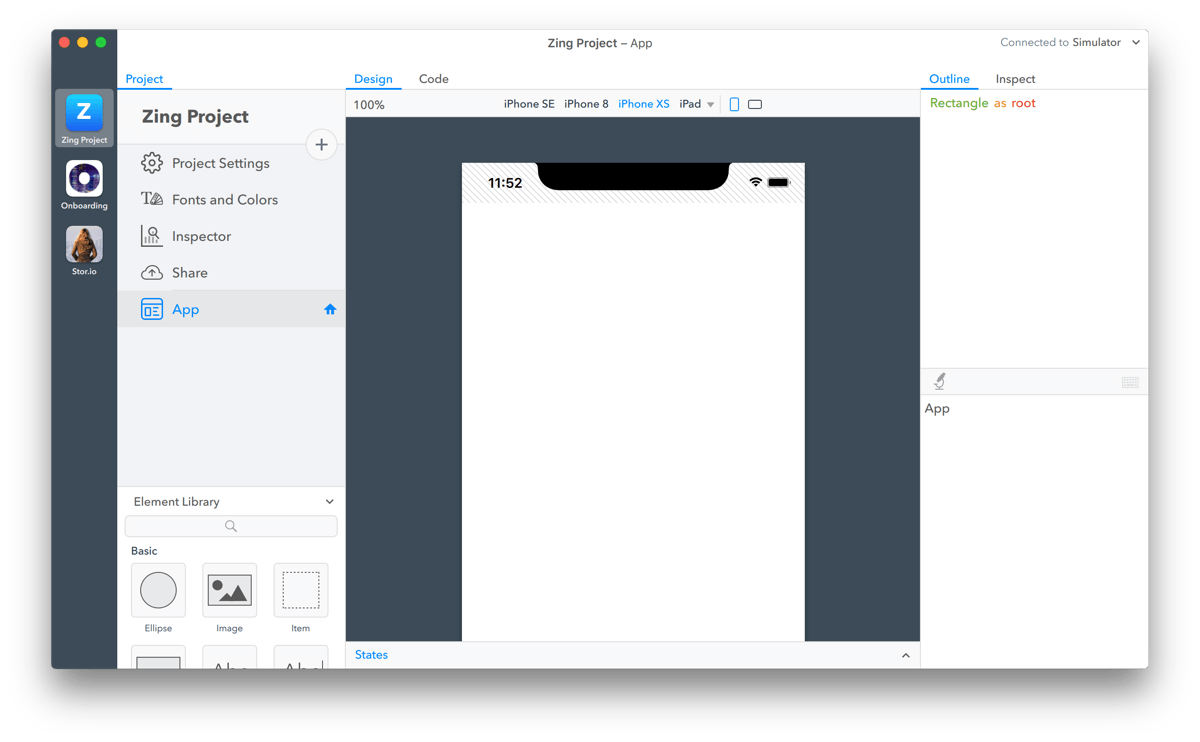The image size is (1200, 742).
Task: Select the Item element from library
Action: click(300, 590)
